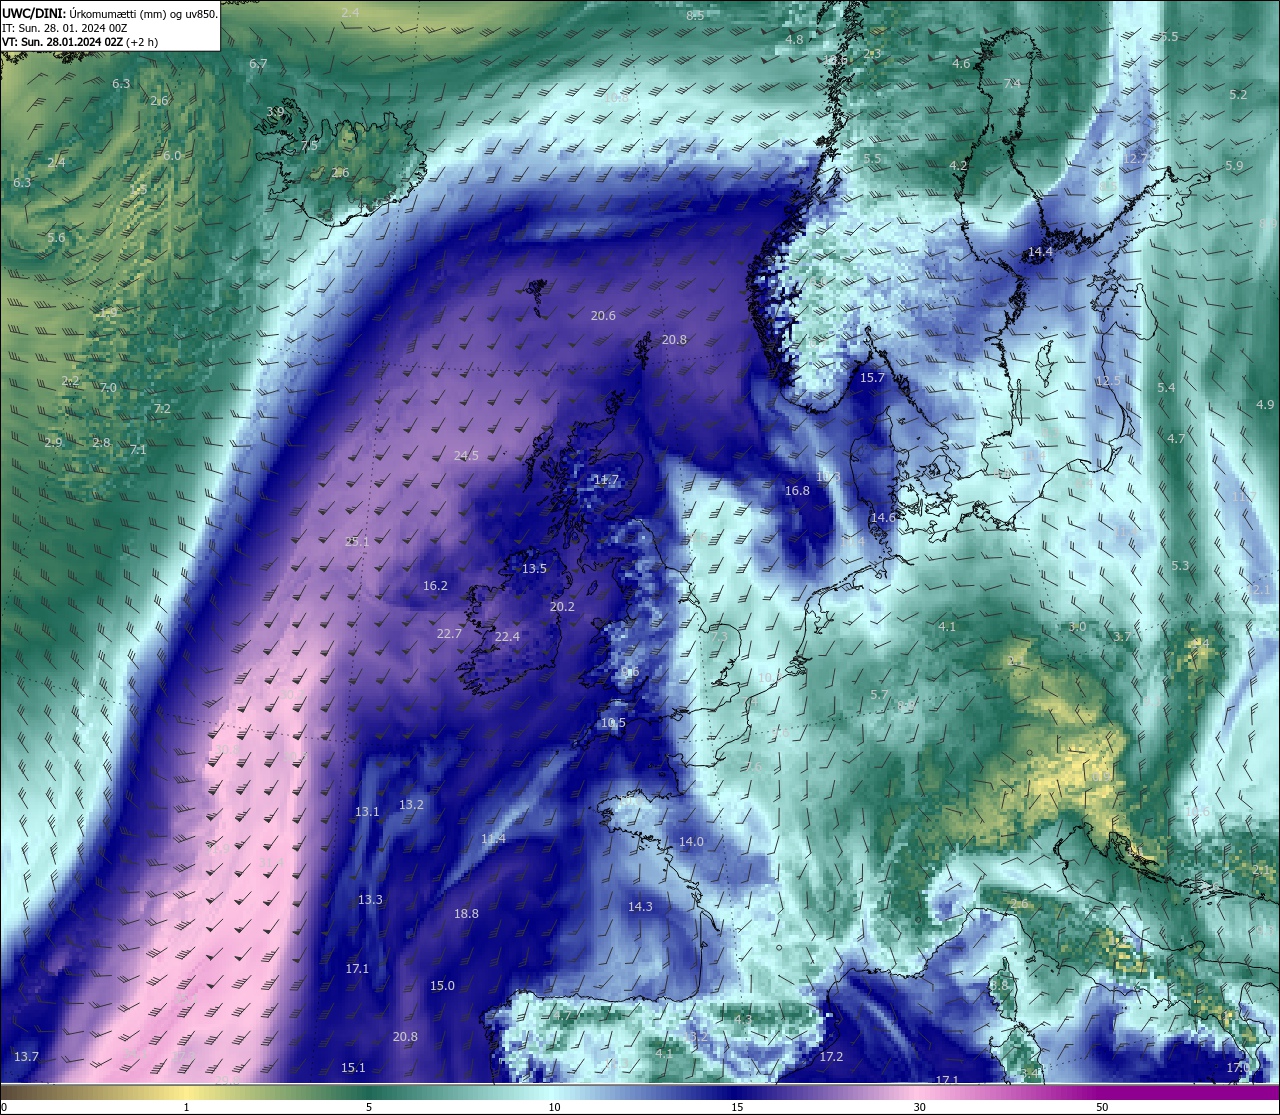
Task: Select the 13.1 value label
Action: (x=367, y=811)
